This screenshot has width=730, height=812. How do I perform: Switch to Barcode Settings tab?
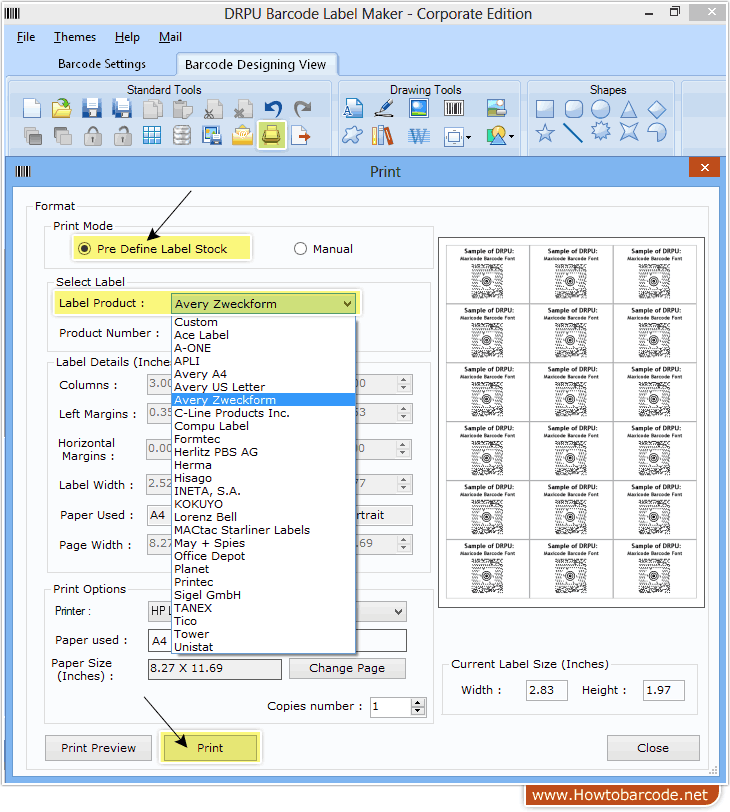[x=102, y=64]
